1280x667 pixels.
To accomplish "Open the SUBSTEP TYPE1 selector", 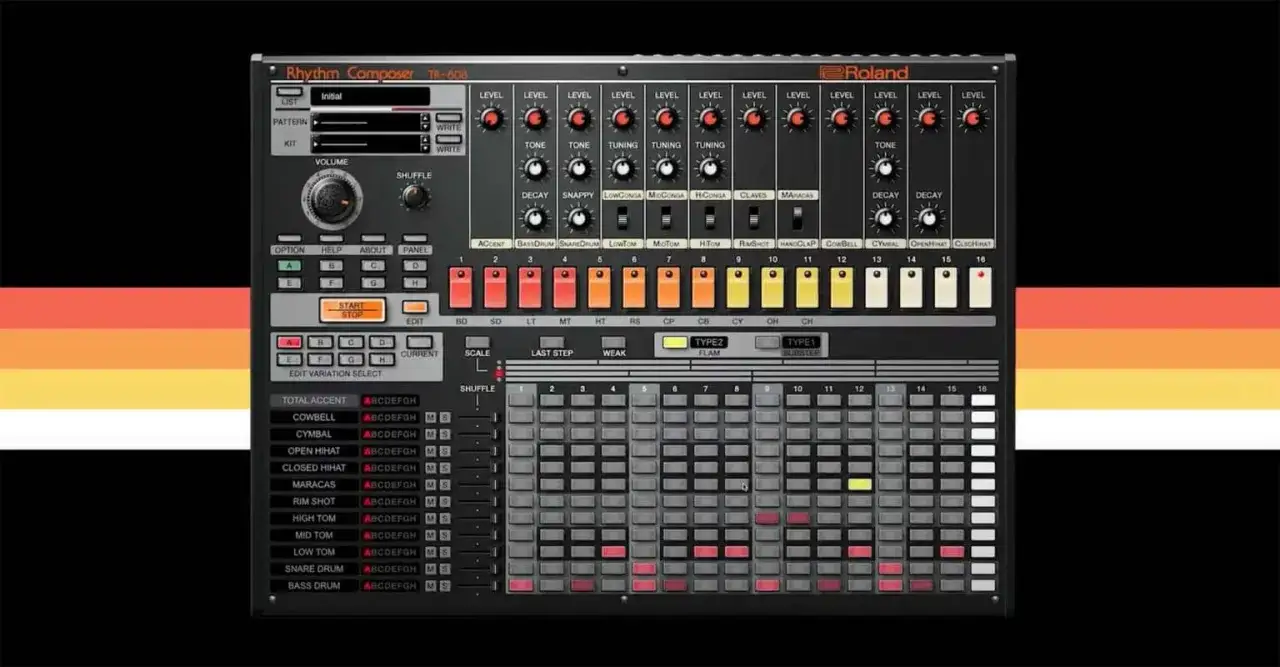I will tap(800, 342).
